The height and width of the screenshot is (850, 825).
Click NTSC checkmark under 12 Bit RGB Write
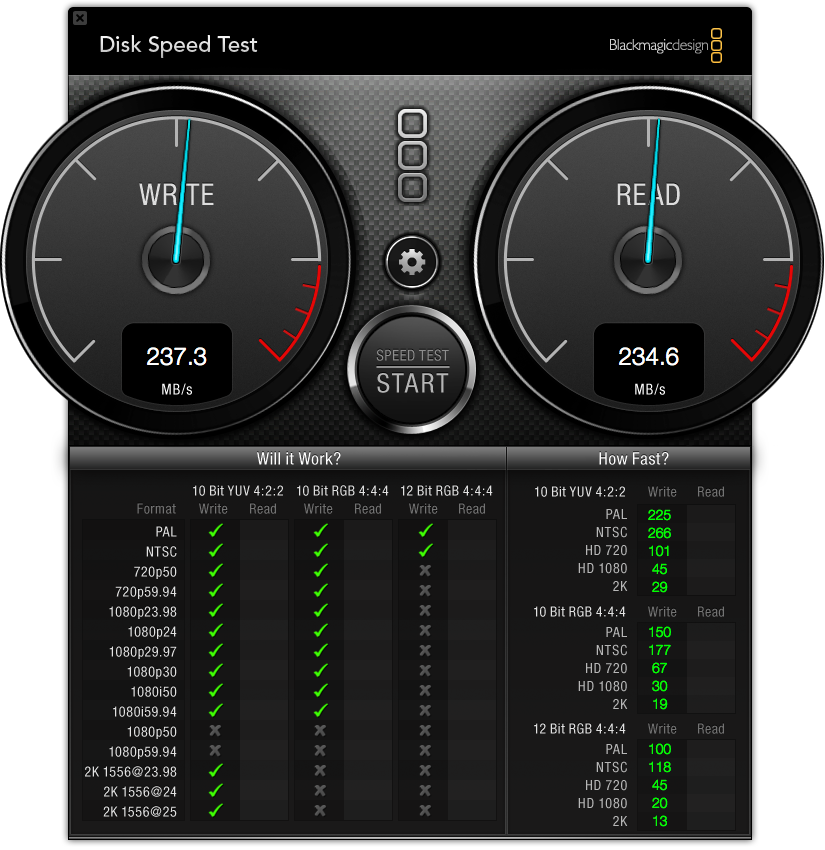click(x=426, y=551)
